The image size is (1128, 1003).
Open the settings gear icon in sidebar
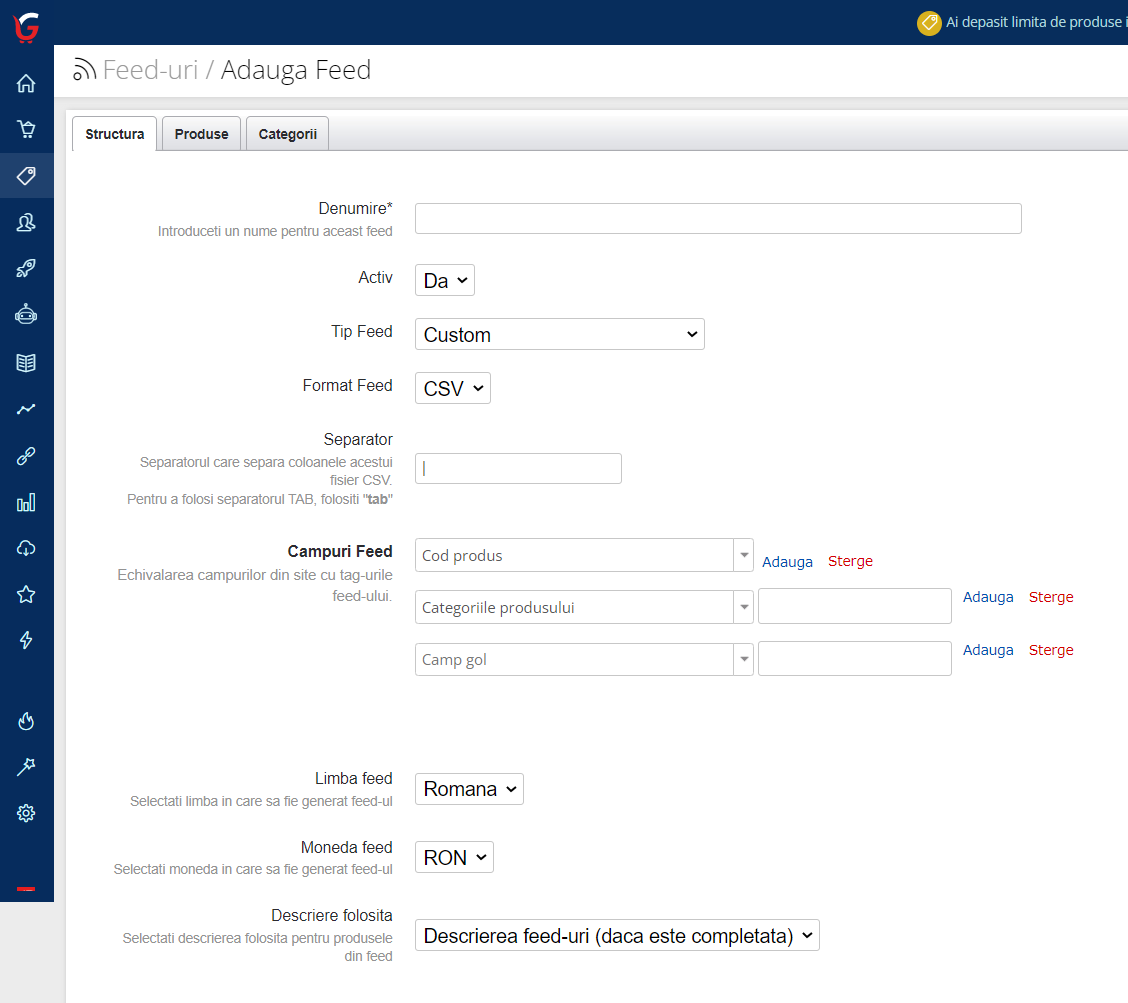click(x=26, y=813)
